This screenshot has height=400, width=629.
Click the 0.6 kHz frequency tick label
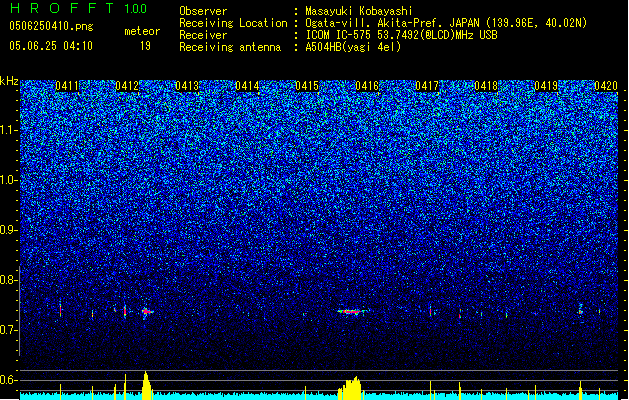(x=9, y=380)
